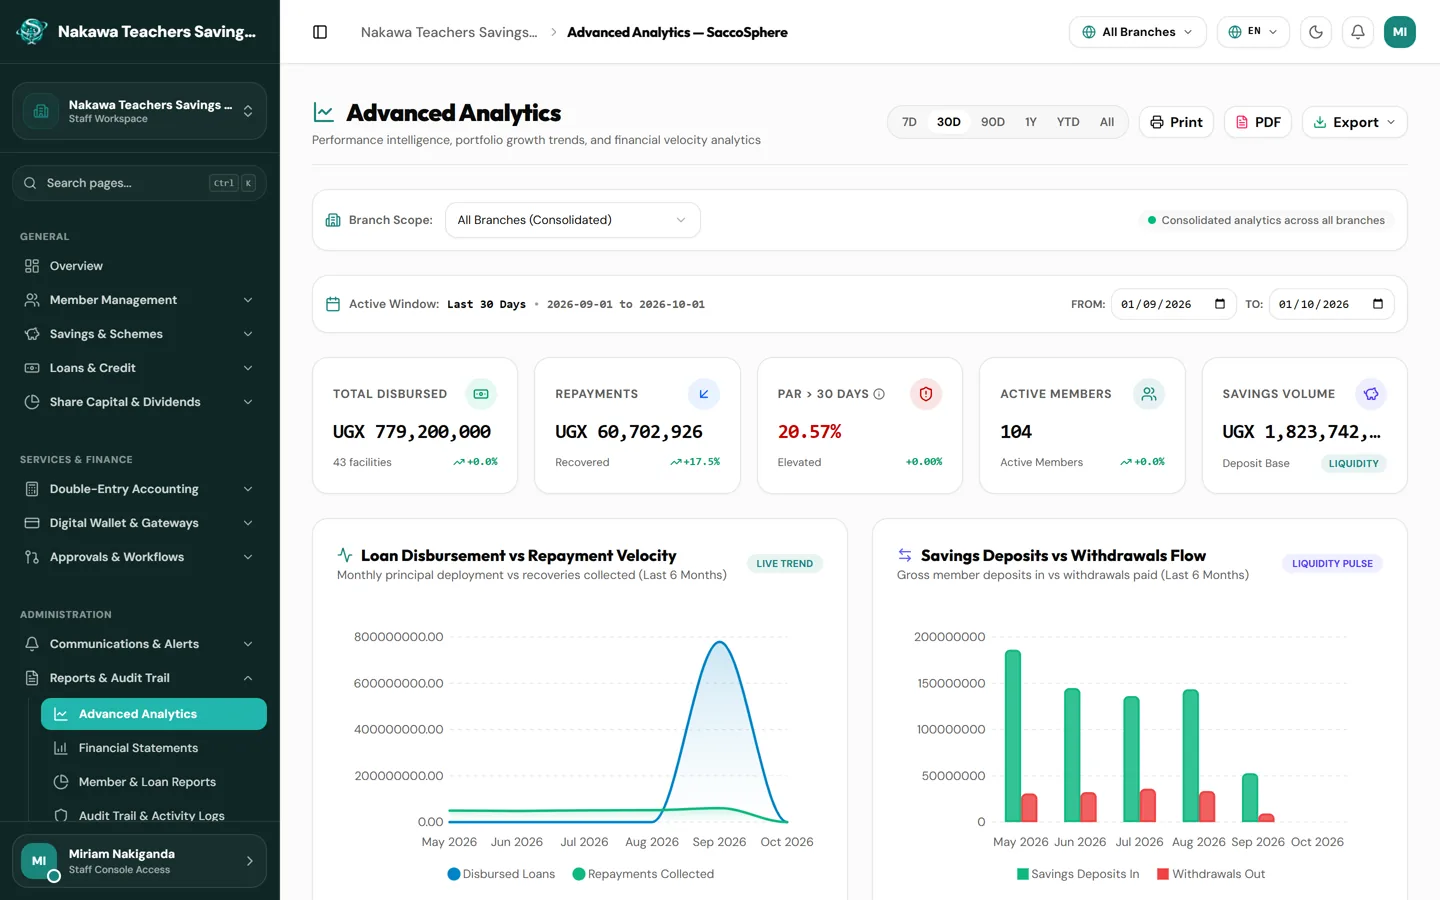Expand Loans & Credit menu
Viewport: 1440px width, 900px height.
[139, 368]
